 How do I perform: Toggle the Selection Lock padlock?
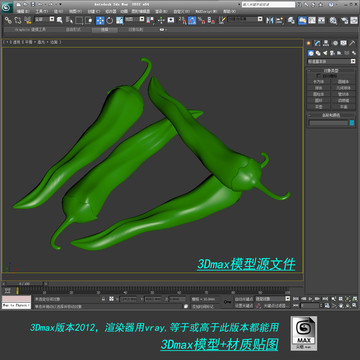coord(103,299)
